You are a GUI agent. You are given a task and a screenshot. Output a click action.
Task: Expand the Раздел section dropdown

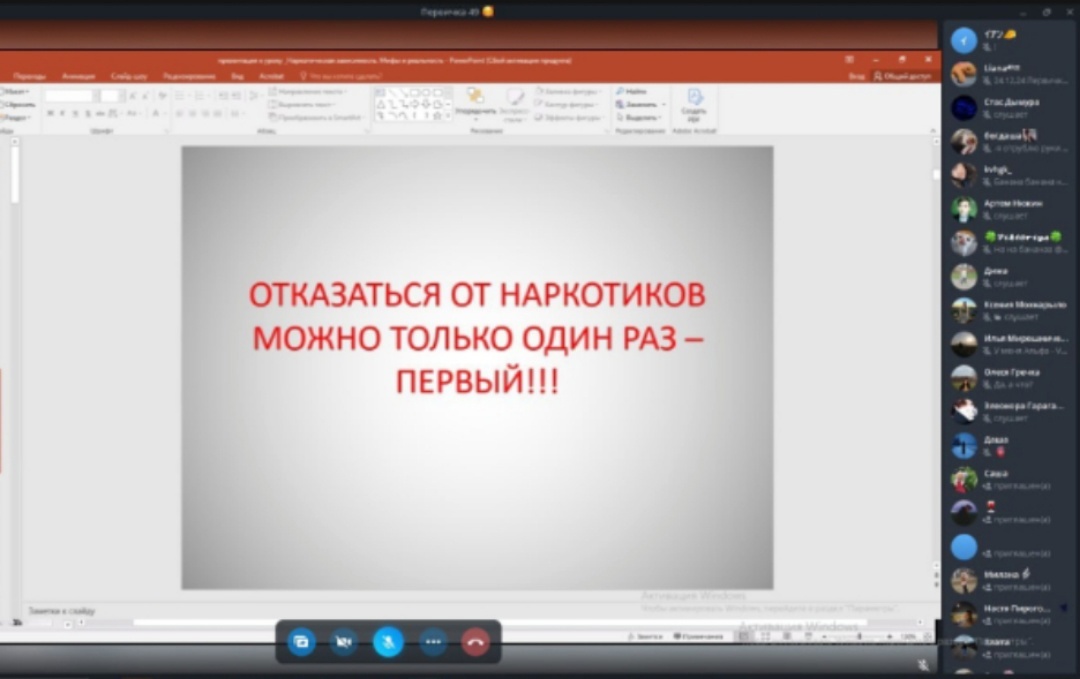coord(17,117)
